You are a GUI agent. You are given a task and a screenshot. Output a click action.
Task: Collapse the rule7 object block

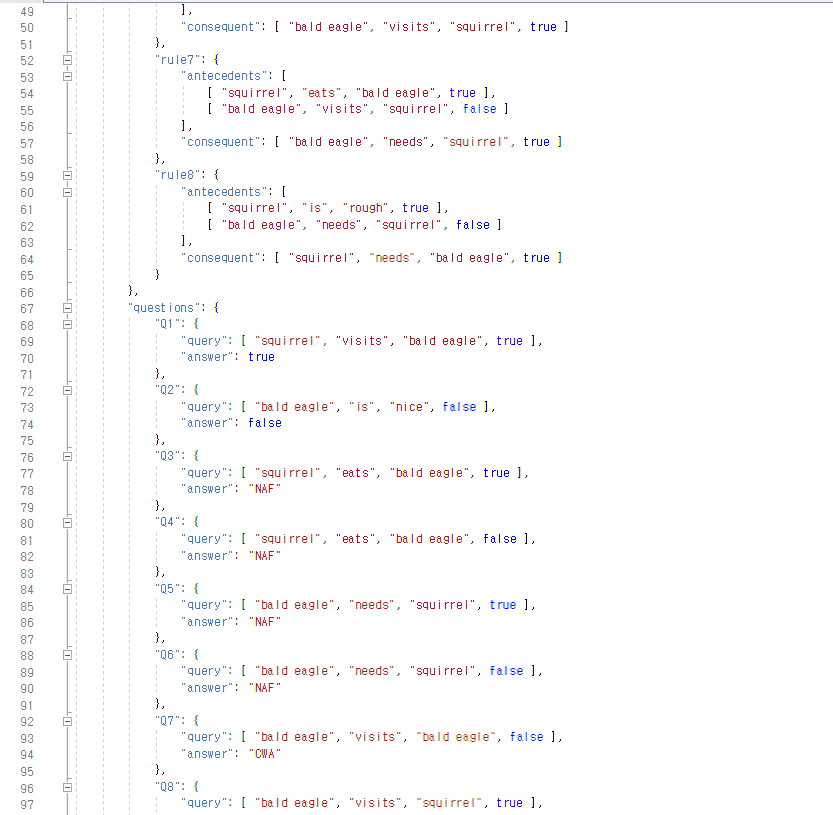66,59
